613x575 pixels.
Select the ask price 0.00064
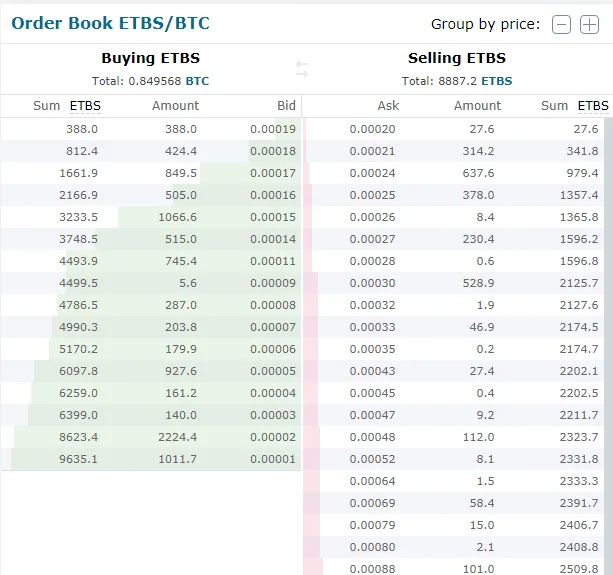click(372, 481)
